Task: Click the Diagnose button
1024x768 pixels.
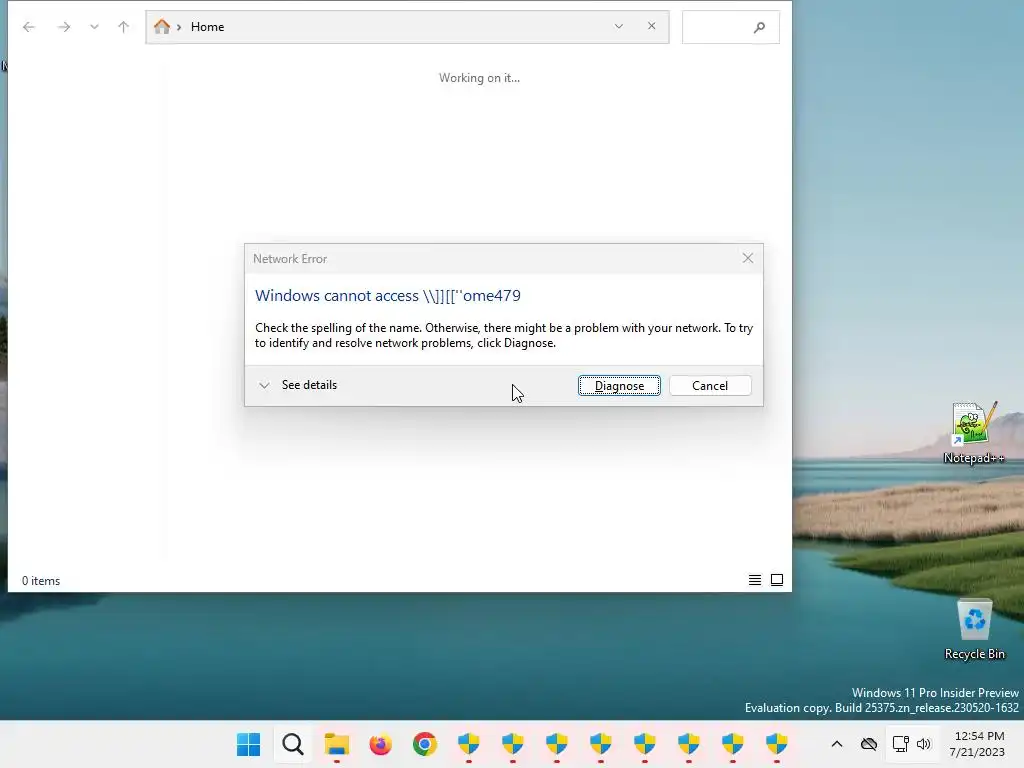Action: 619,386
